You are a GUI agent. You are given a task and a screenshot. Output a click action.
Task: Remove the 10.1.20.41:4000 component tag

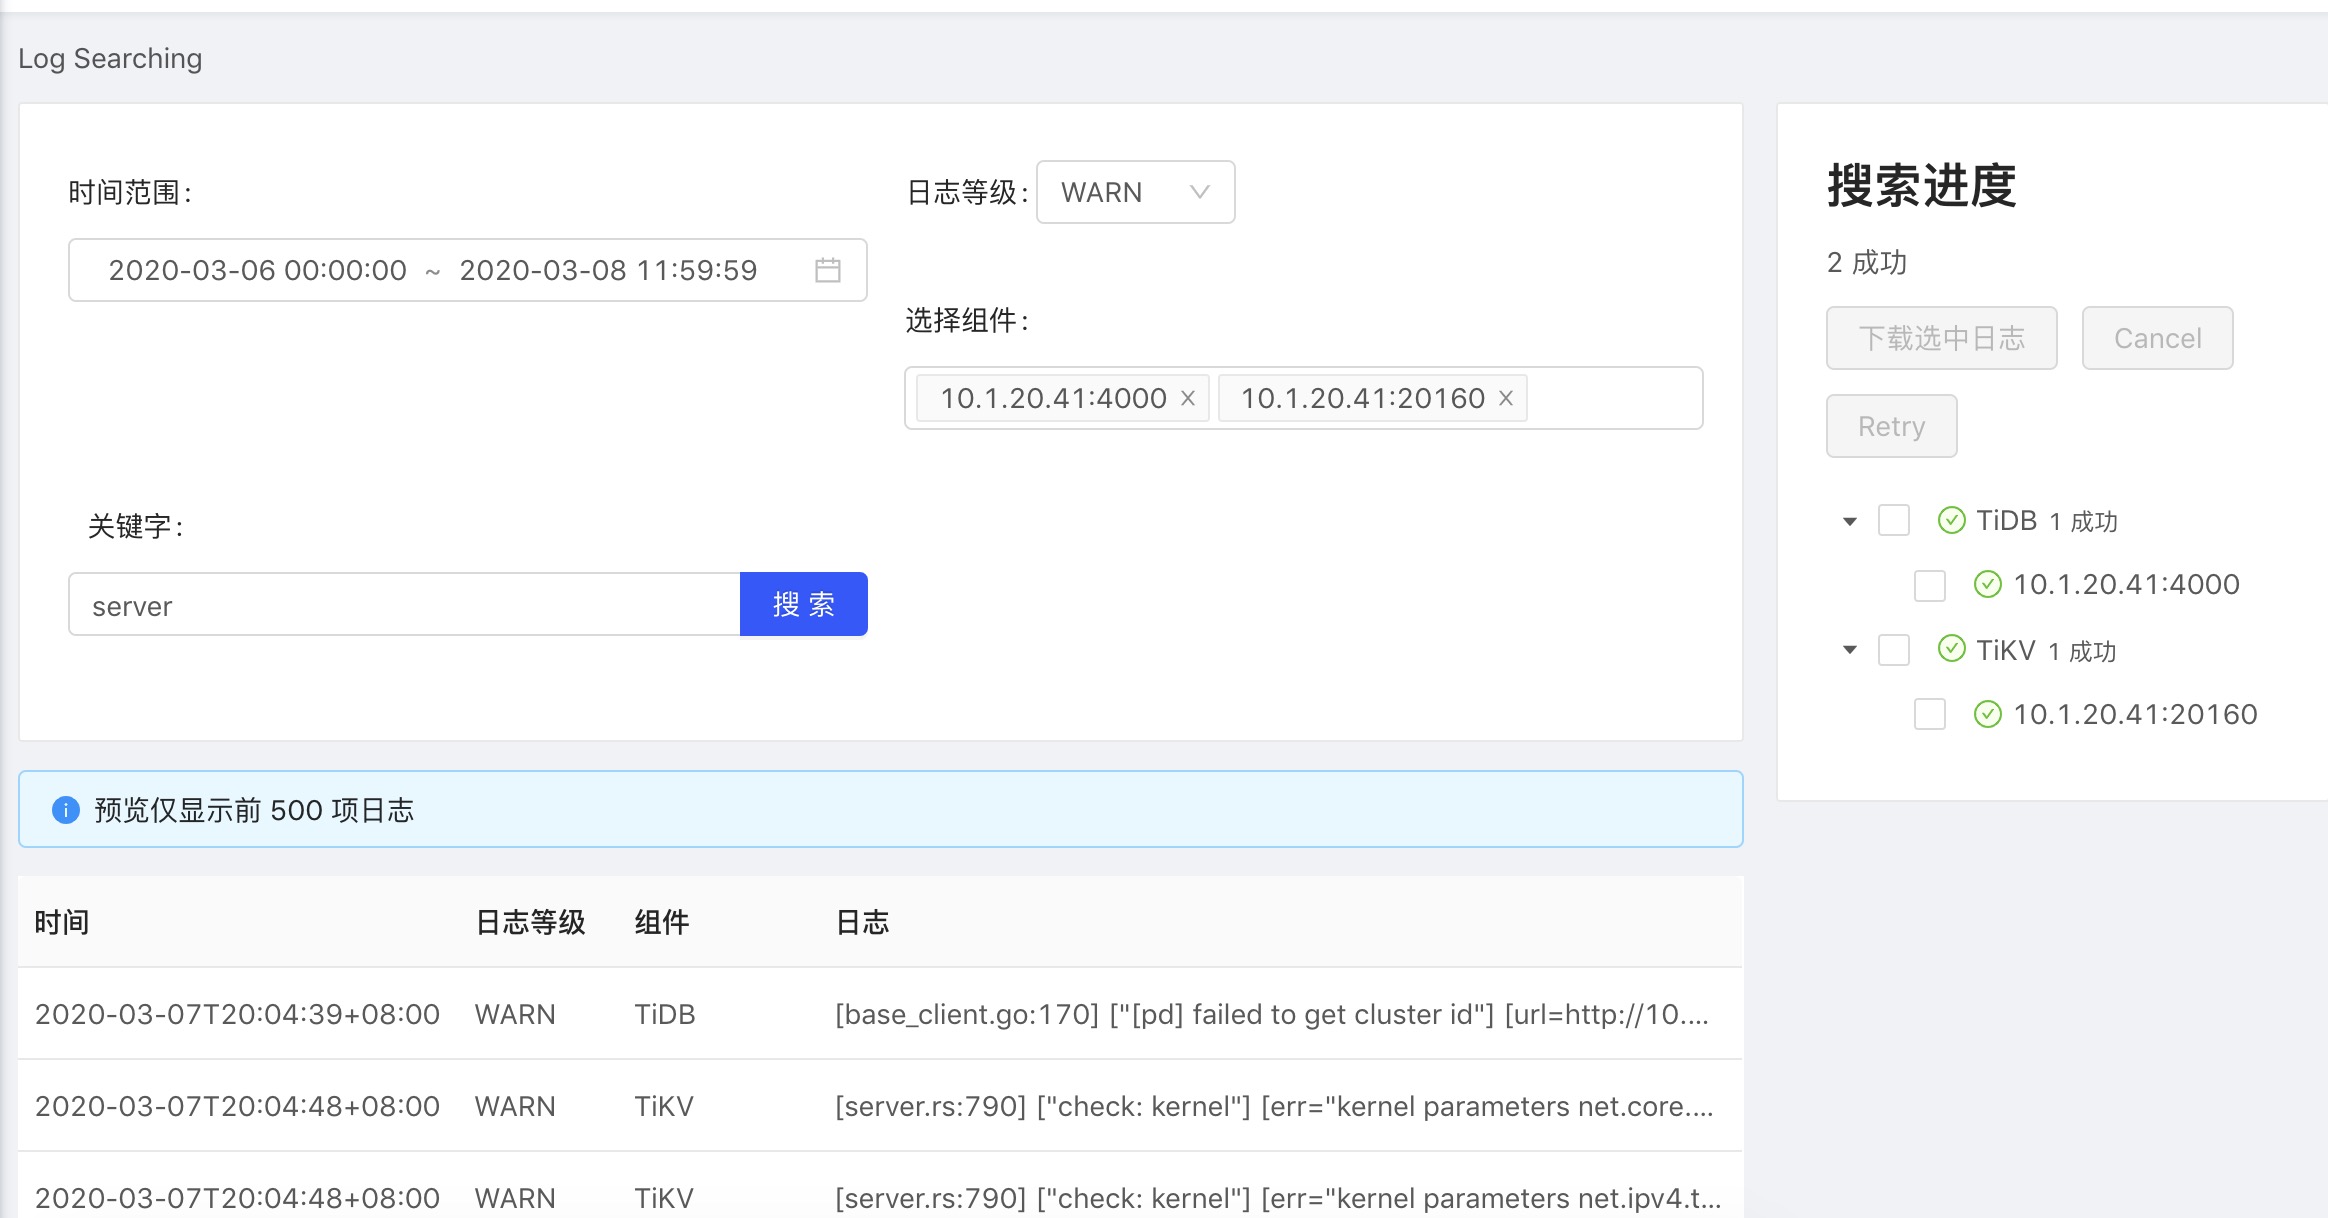click(x=1188, y=398)
